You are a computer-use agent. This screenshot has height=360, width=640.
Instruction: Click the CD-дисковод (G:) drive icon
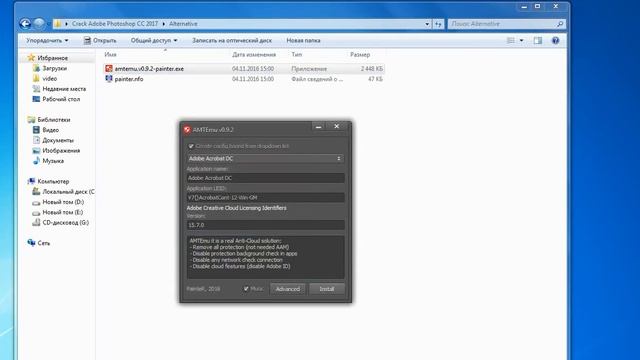36,222
